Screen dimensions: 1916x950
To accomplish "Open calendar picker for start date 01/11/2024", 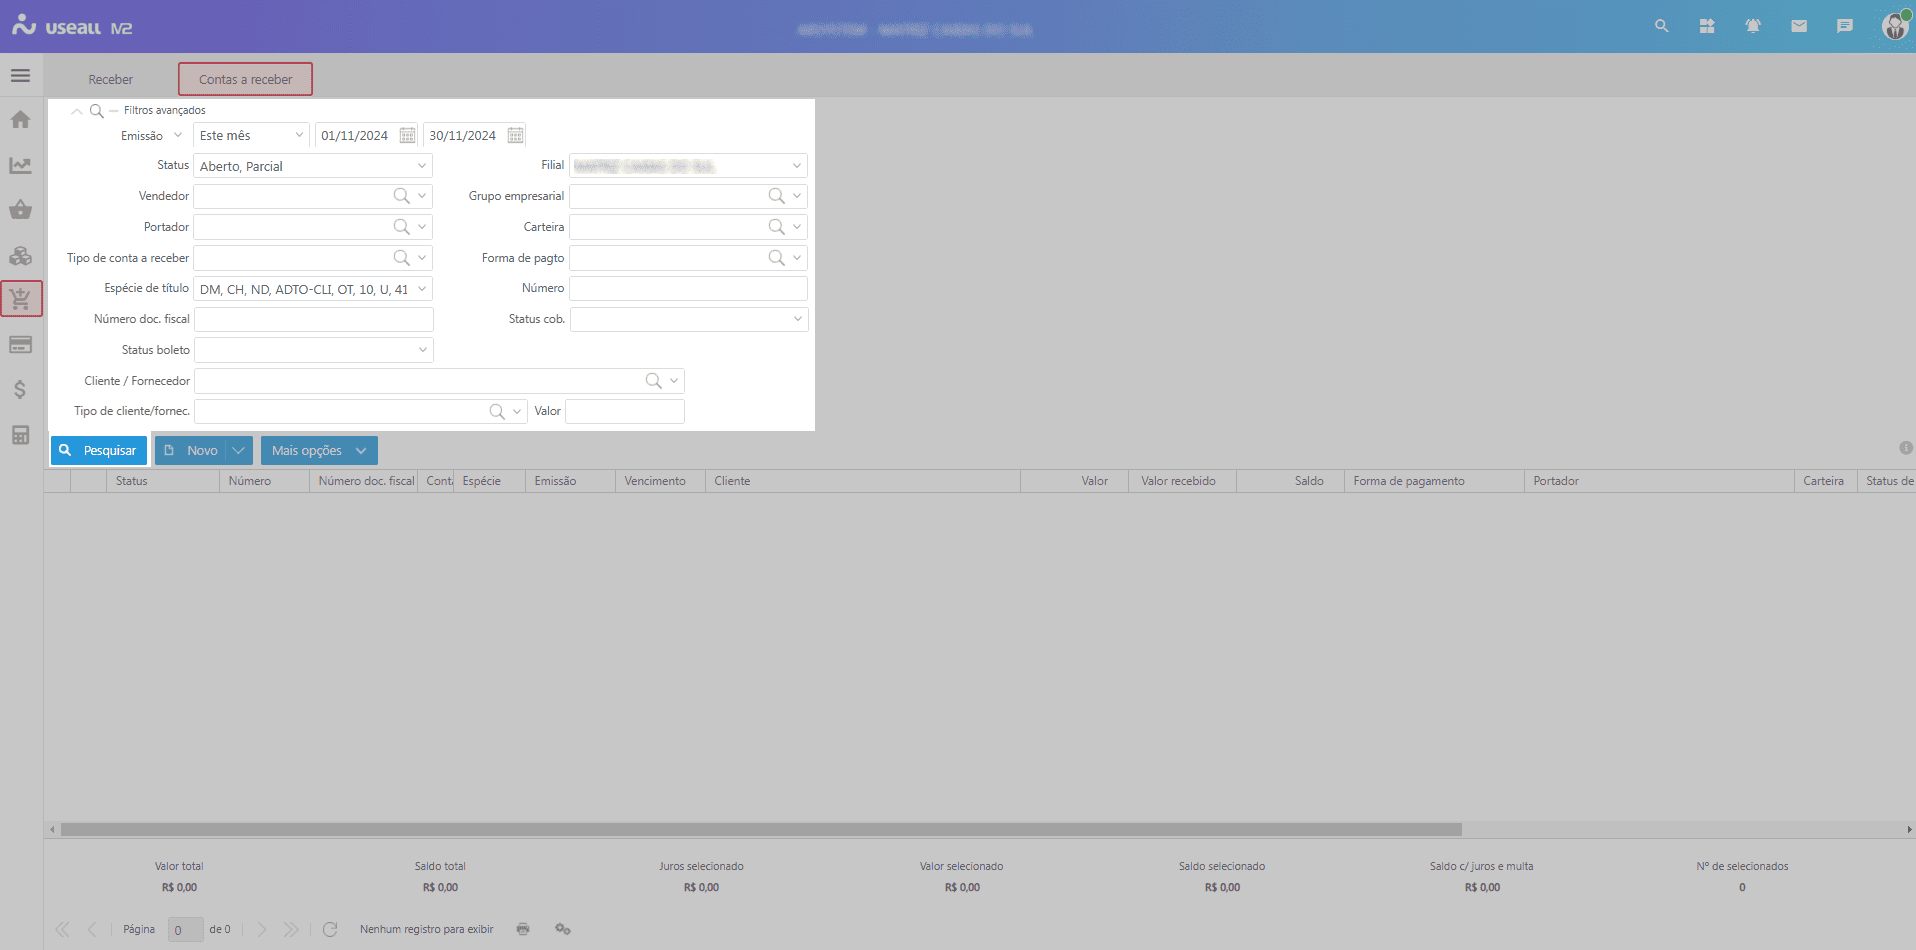I will pyautogui.click(x=407, y=136).
